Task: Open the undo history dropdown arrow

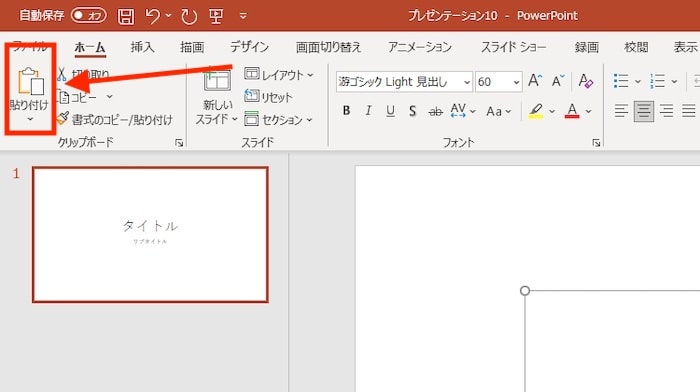Action: pyautogui.click(x=168, y=16)
